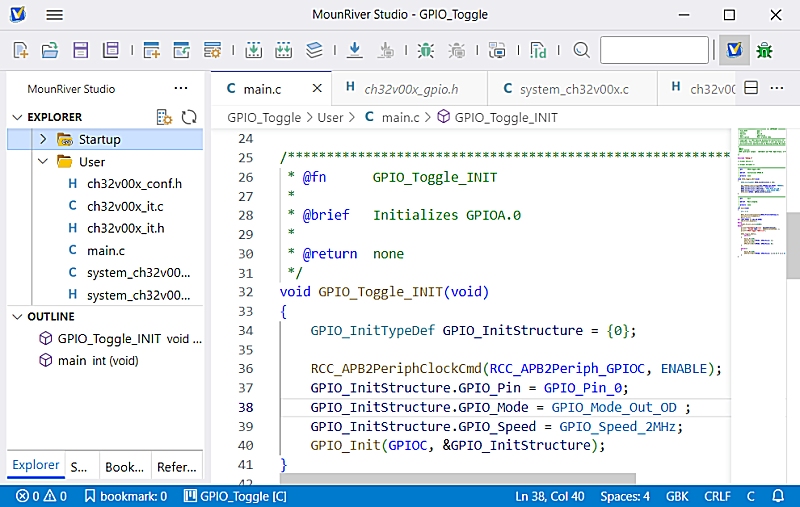Click the explorer settings file icon
This screenshot has height=507, width=800.
pyautogui.click(x=164, y=117)
